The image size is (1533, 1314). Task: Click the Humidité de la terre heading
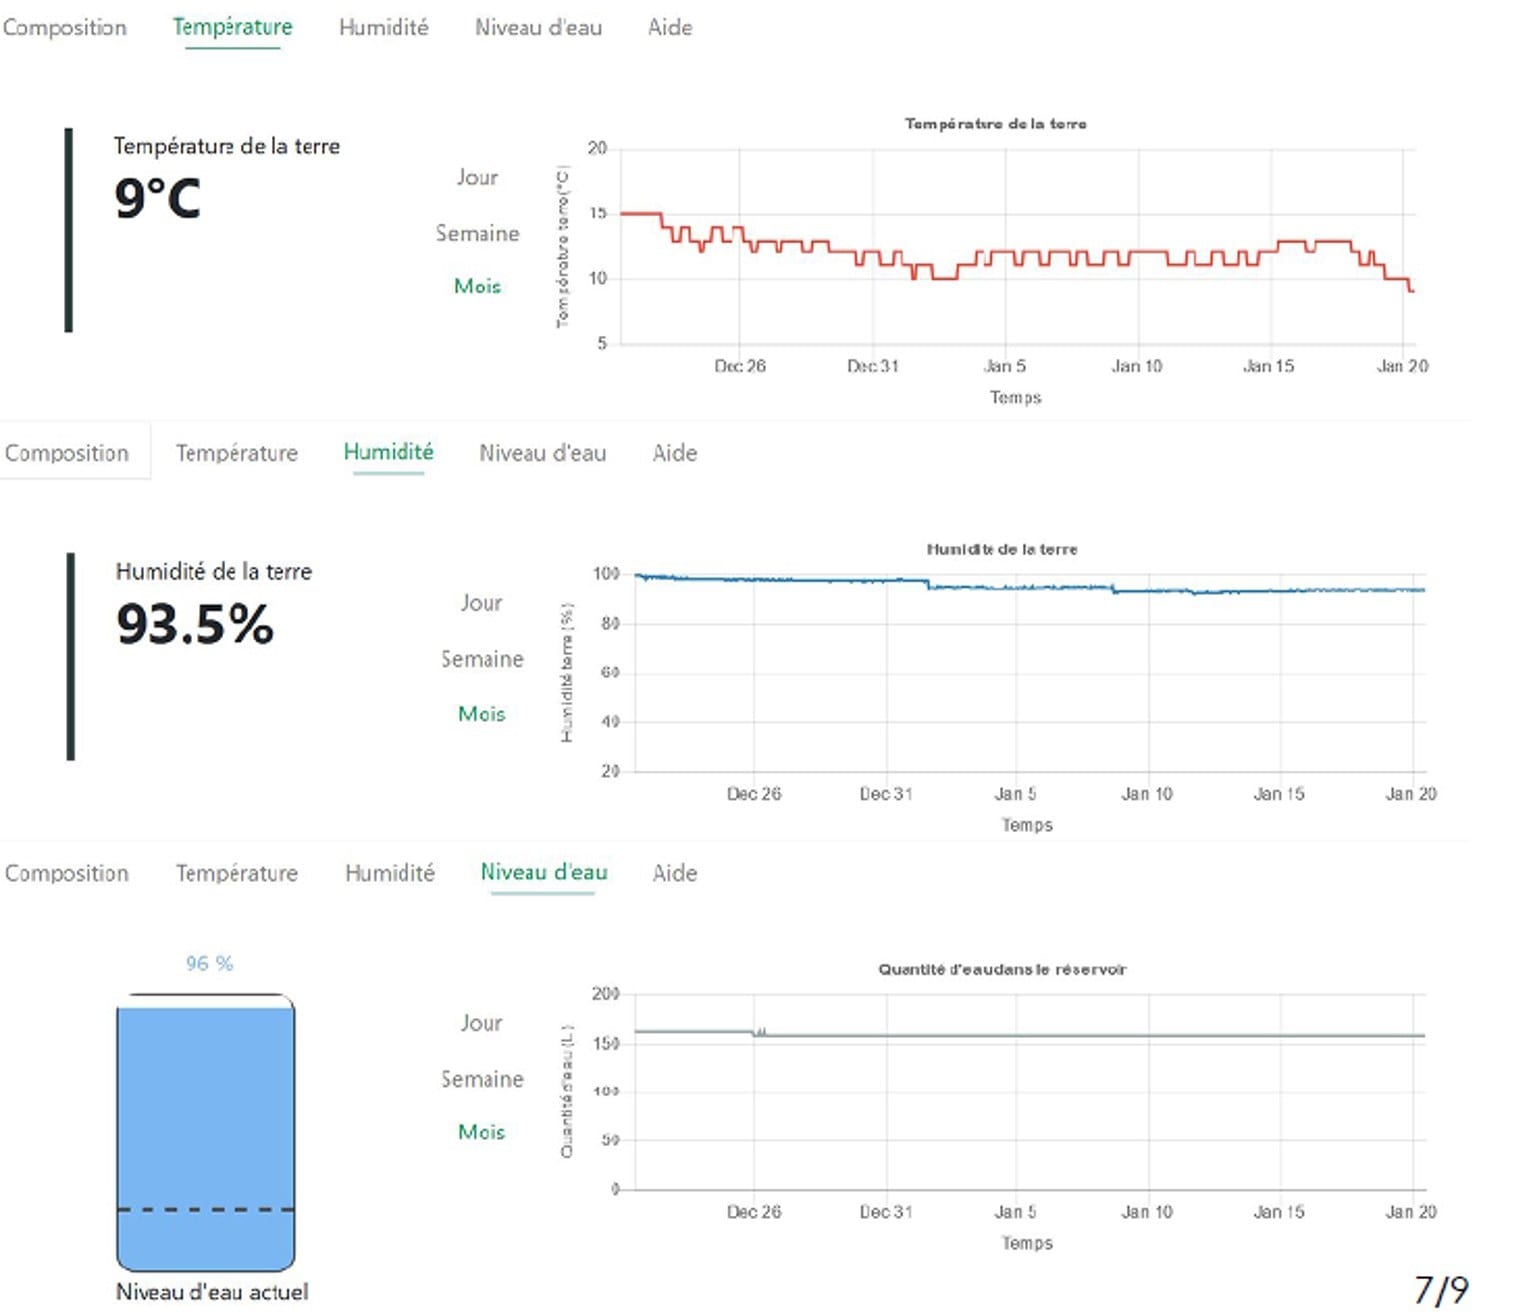point(214,571)
